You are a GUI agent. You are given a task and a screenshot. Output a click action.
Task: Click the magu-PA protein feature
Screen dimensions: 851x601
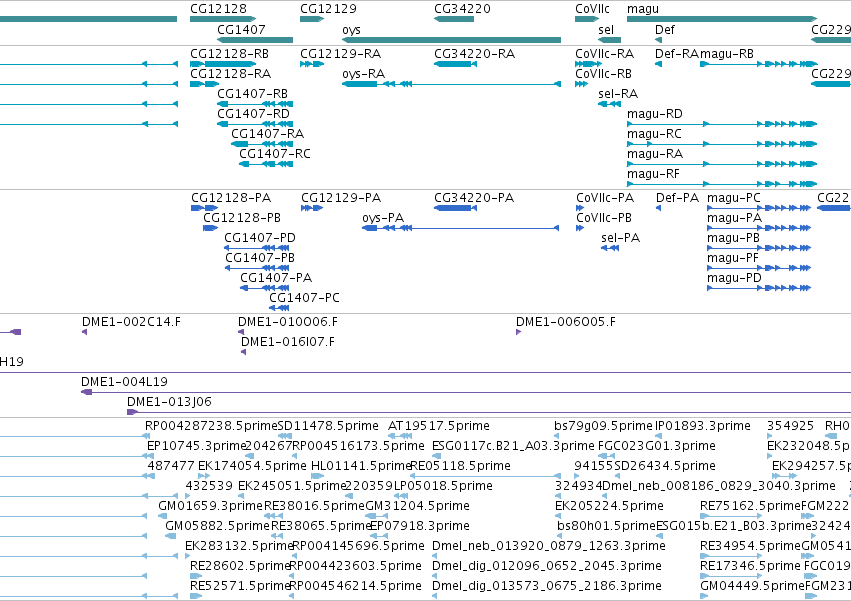point(759,228)
